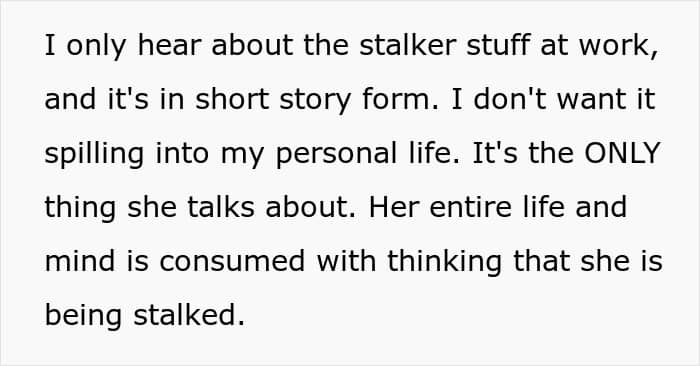The width and height of the screenshot is (700, 366).
Task: Click the word "spilling"
Action: pyautogui.click(x=94, y=155)
